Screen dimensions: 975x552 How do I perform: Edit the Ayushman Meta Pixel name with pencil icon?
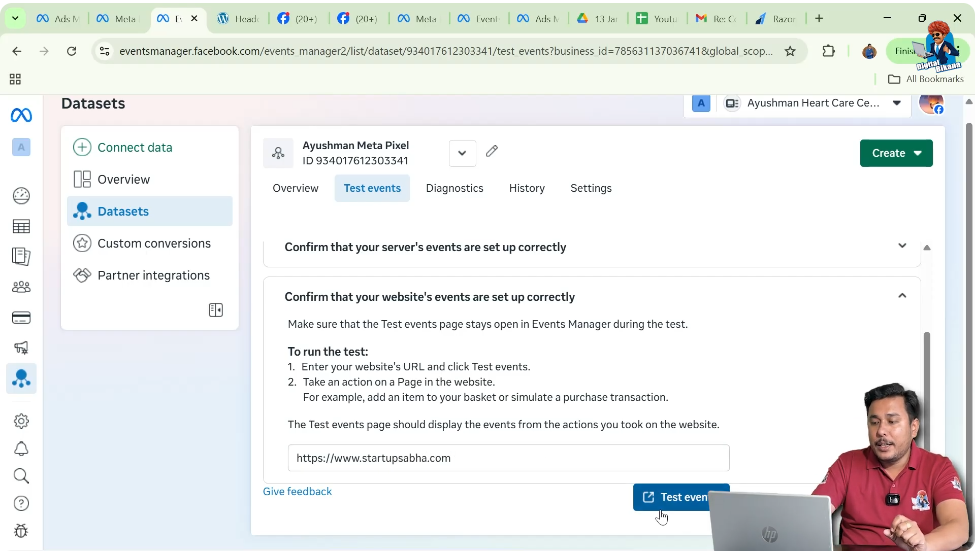492,151
